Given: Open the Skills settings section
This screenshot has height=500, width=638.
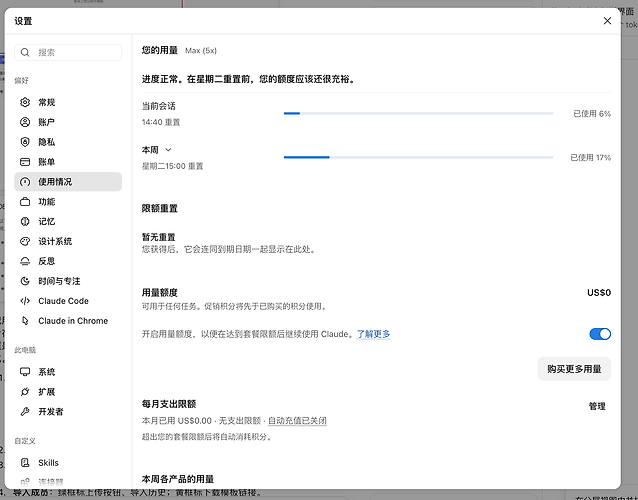Looking at the screenshot, I should point(68,463).
